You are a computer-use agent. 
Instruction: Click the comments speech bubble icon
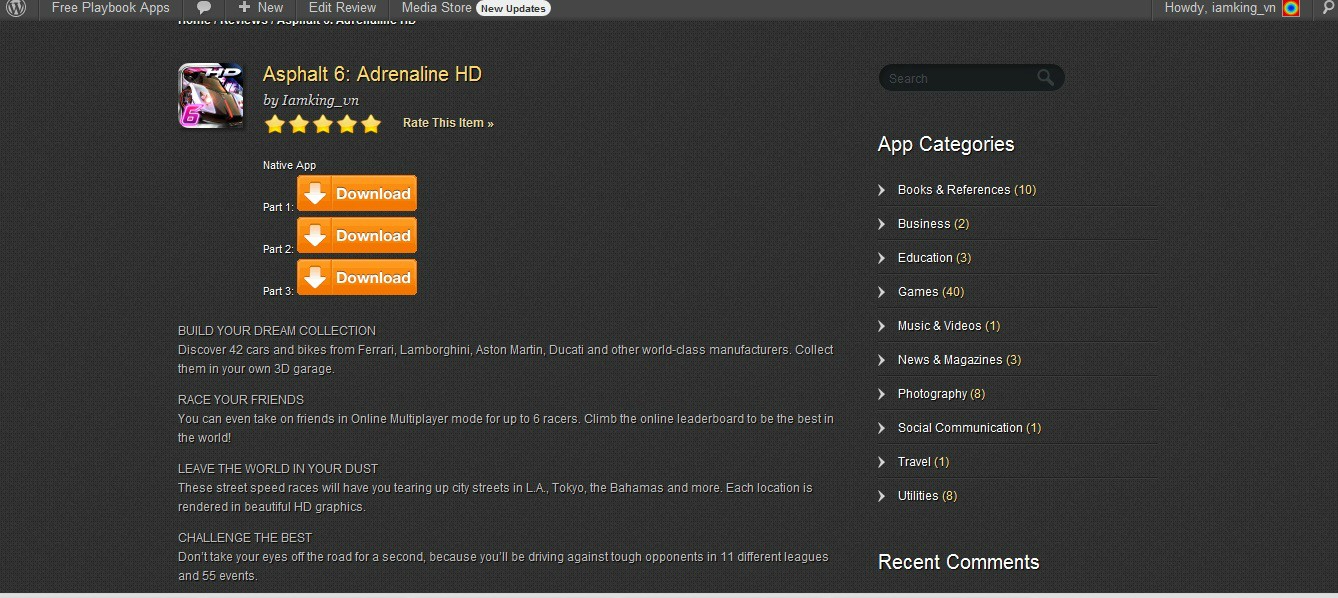coord(204,8)
